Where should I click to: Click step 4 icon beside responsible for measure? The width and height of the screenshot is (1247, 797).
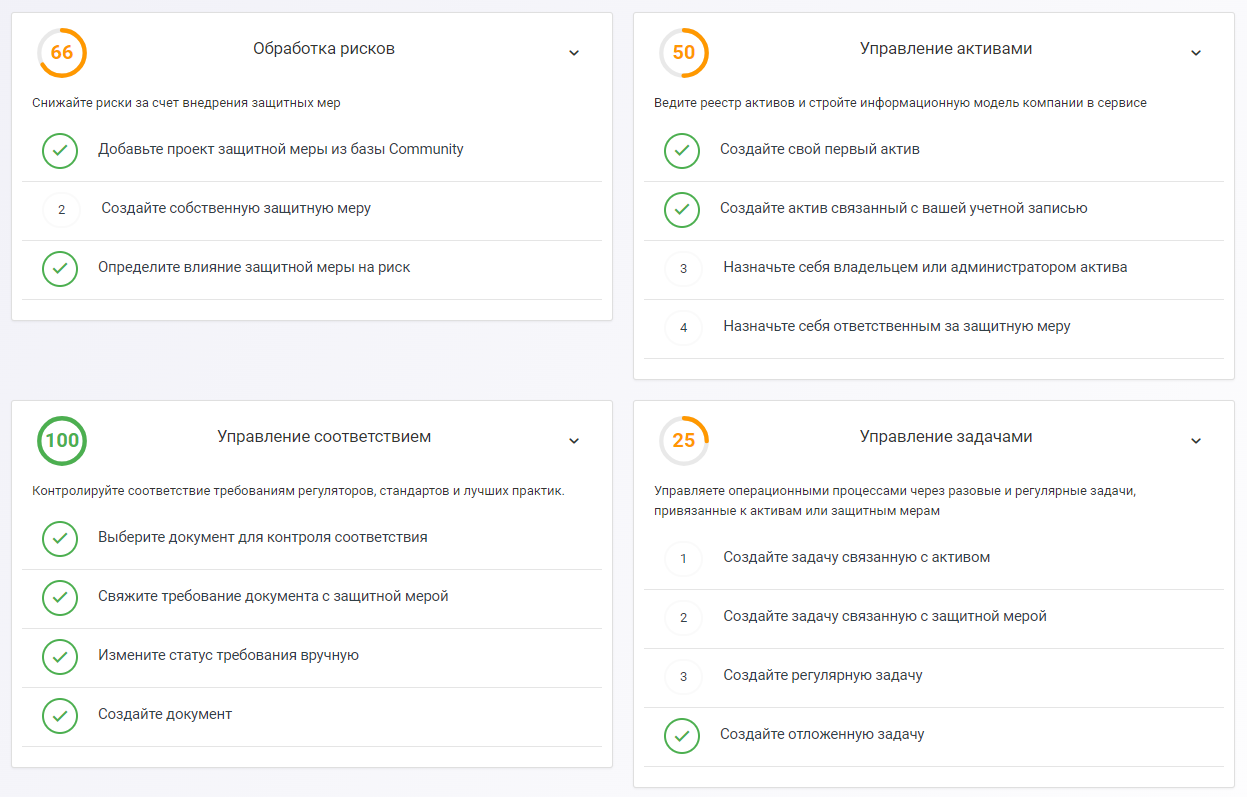pyautogui.click(x=683, y=328)
